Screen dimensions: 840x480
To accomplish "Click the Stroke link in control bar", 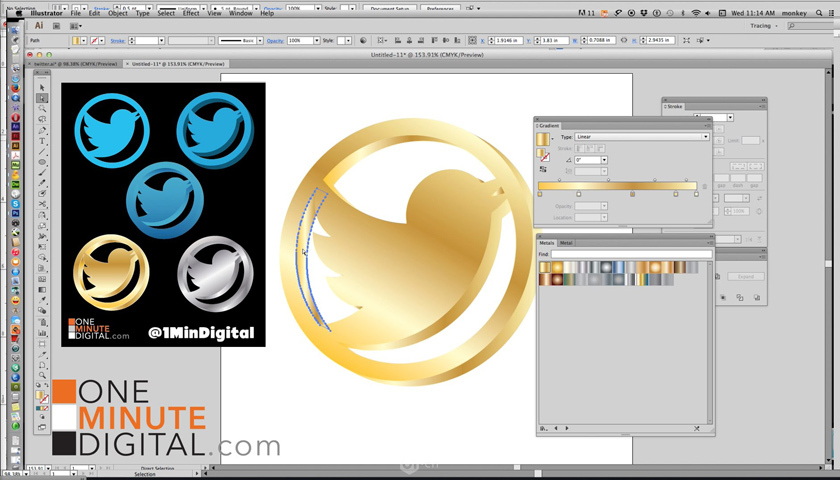I will (x=120, y=41).
